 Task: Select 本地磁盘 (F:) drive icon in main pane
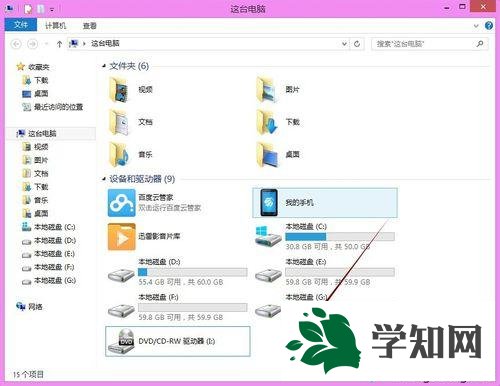pyautogui.click(x=121, y=310)
